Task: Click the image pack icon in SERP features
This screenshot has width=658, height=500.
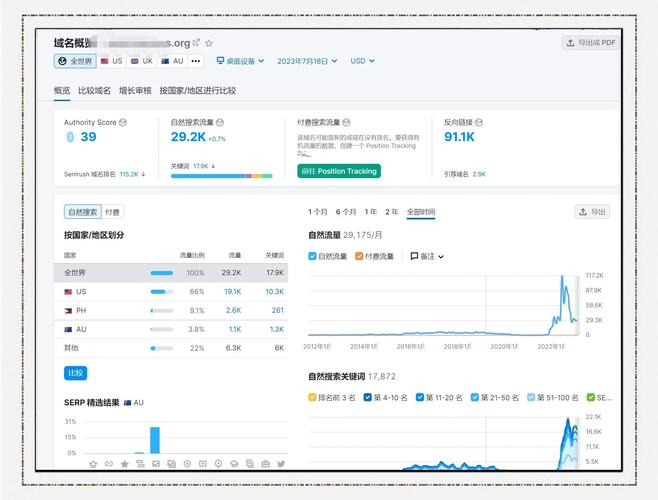Action: tap(172, 464)
